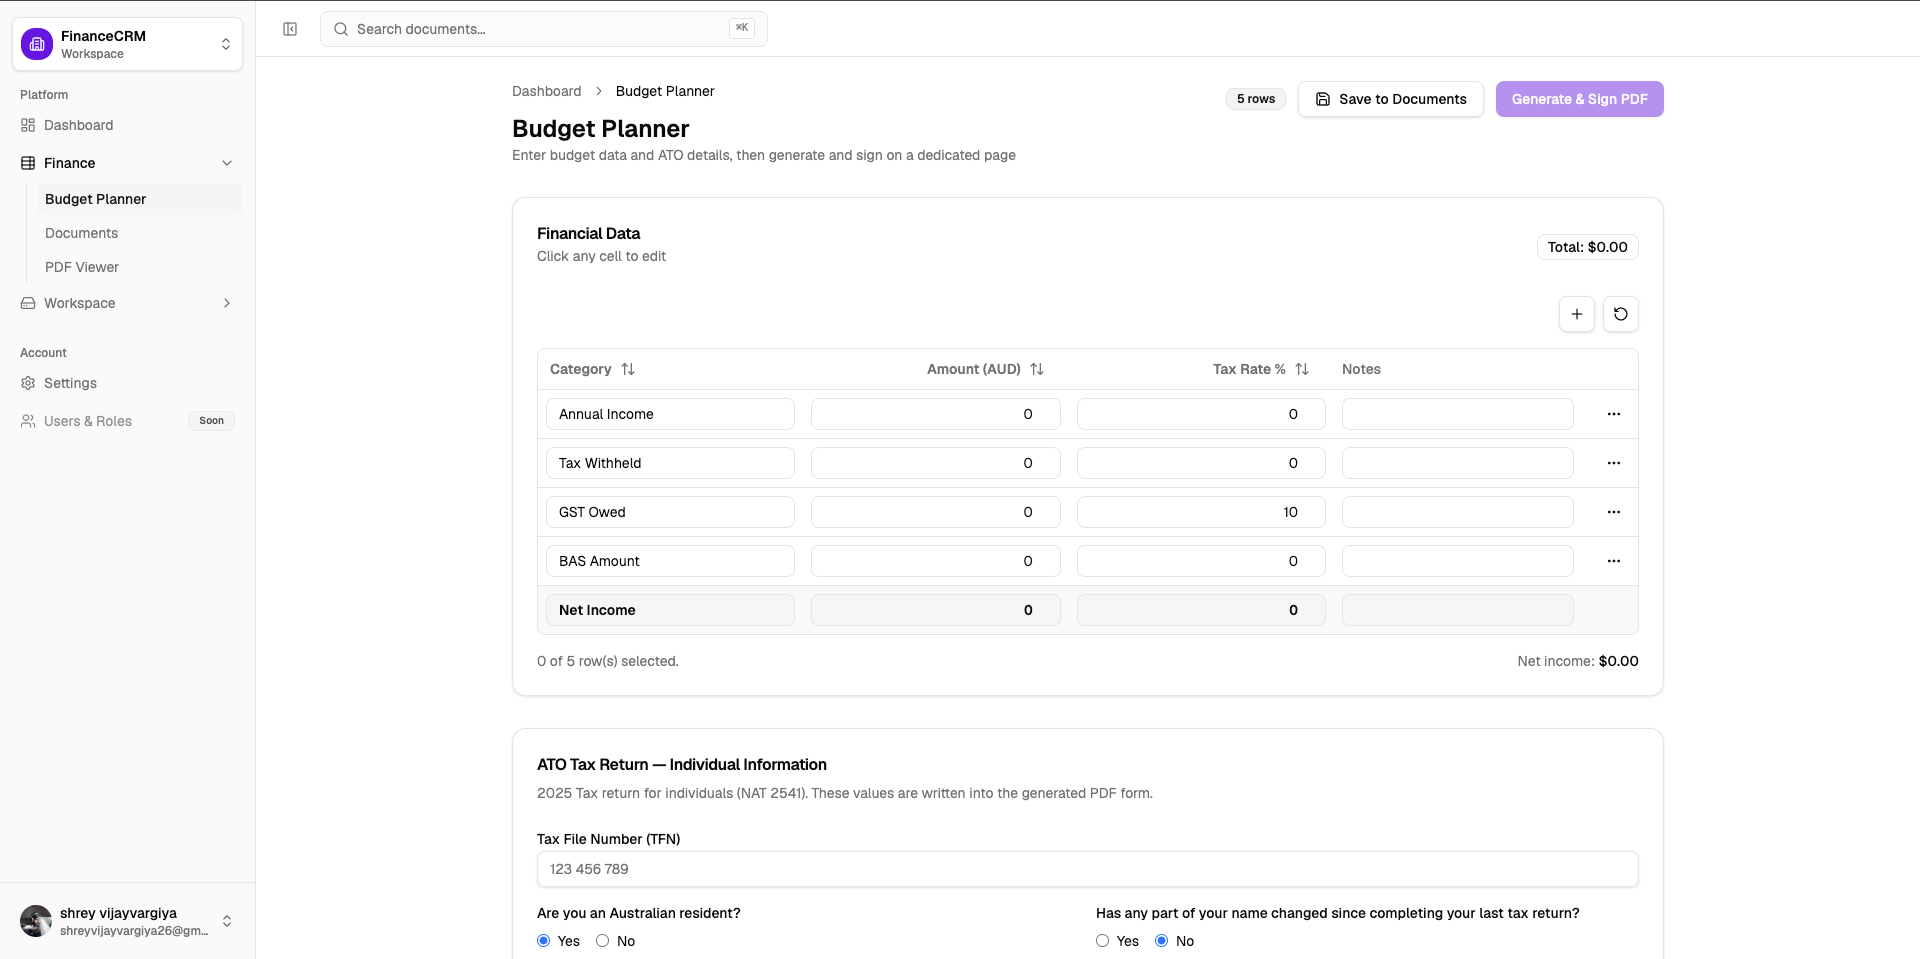1920x959 pixels.
Task: Sort by Tax Rate % column arrows
Action: pyautogui.click(x=1302, y=369)
